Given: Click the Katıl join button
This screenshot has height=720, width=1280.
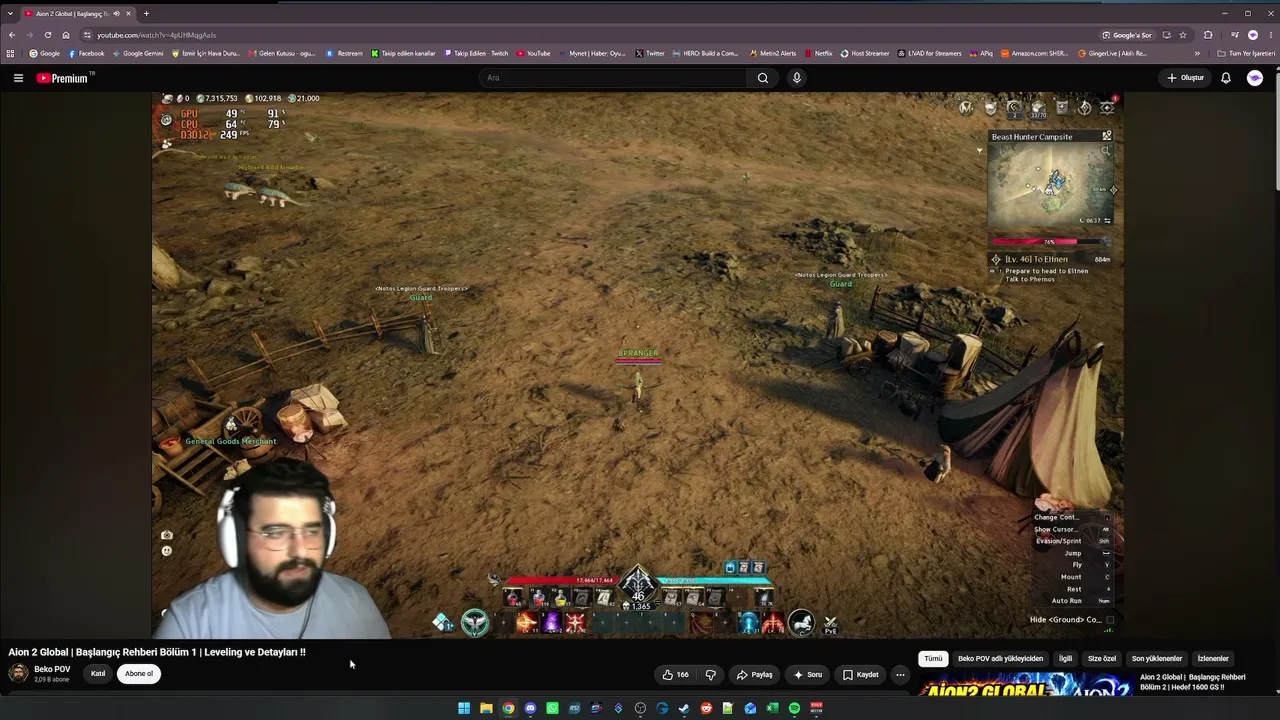Looking at the screenshot, I should pos(98,674).
